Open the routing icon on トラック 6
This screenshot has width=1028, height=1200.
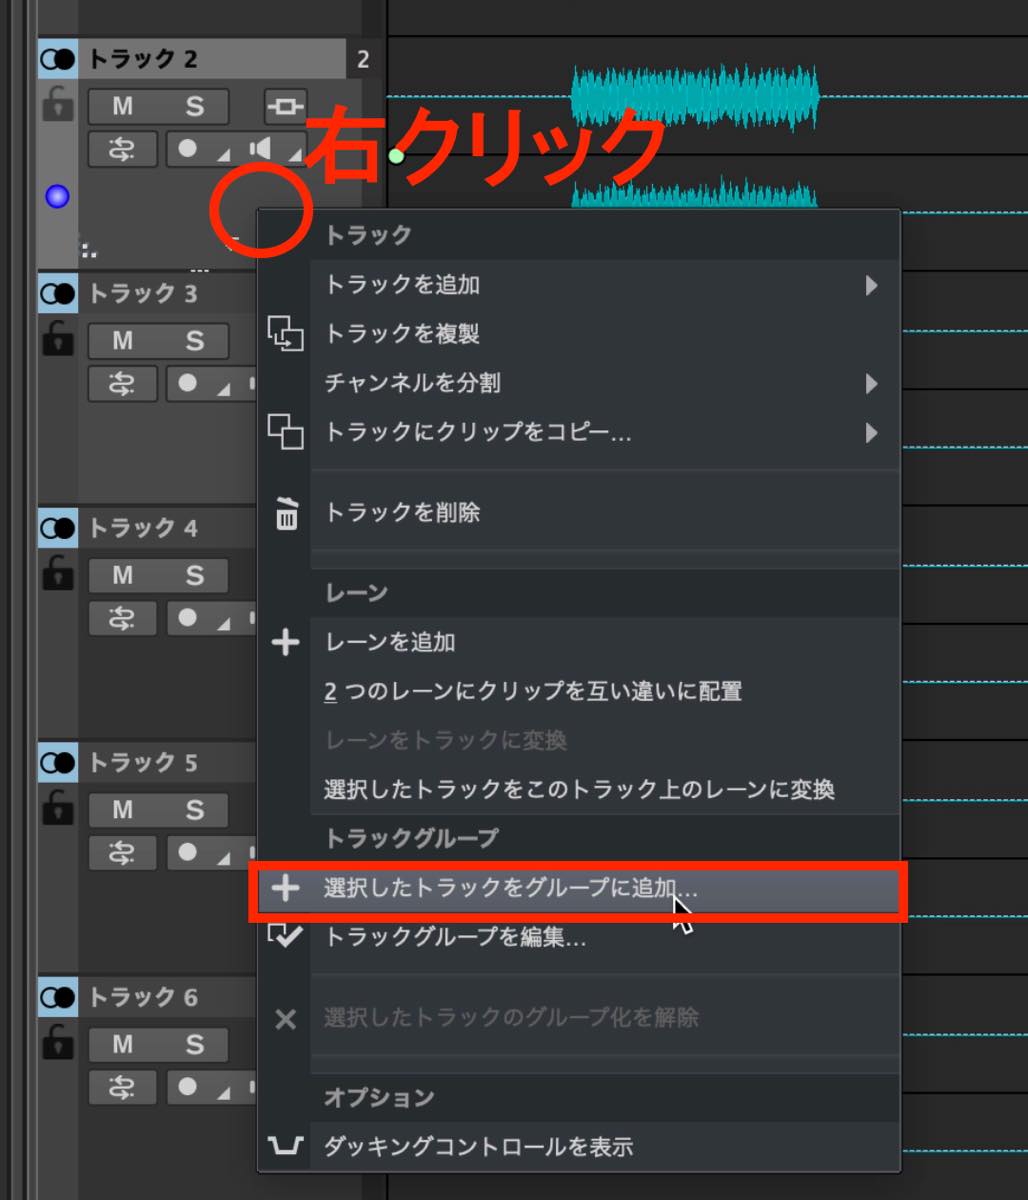122,1087
